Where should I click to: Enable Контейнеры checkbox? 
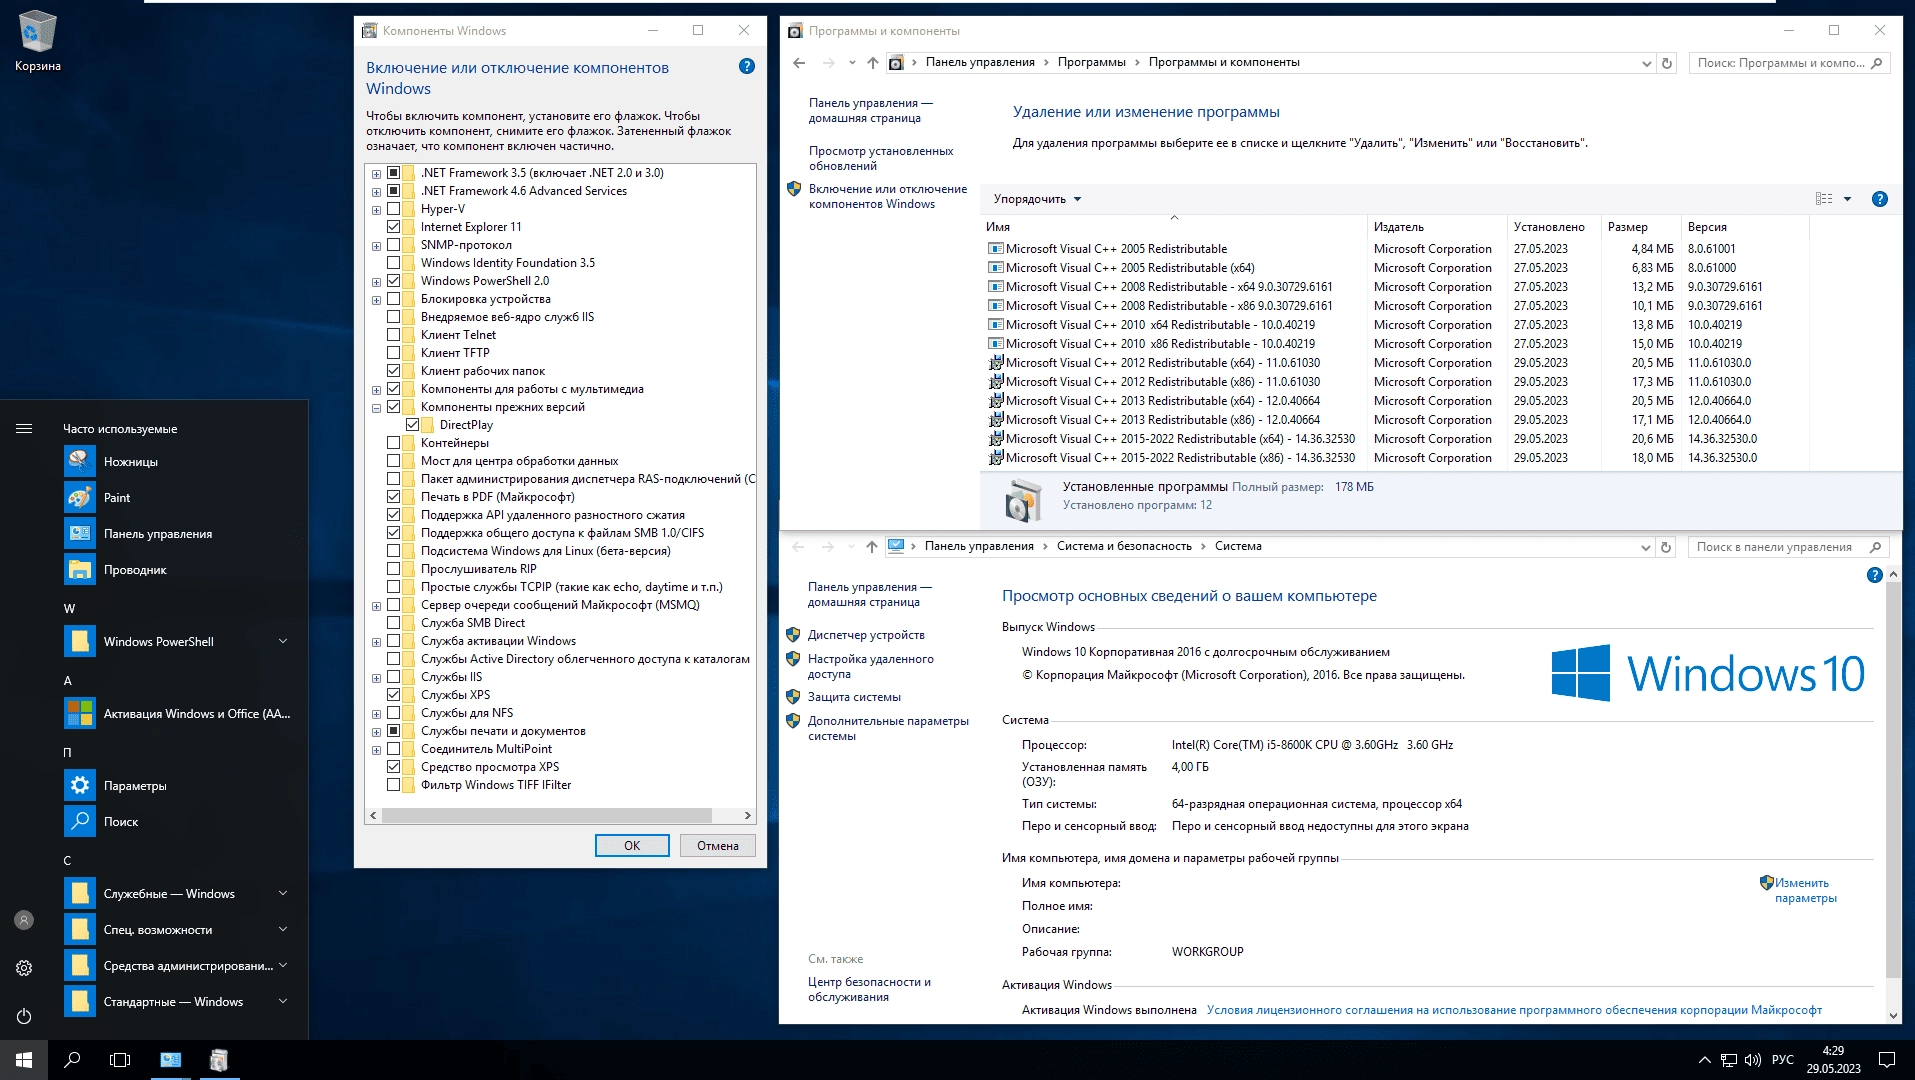(x=393, y=443)
